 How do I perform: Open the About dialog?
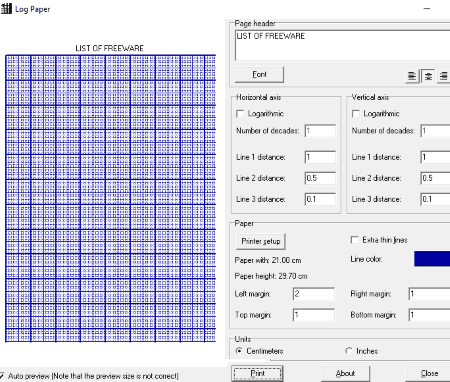click(345, 373)
